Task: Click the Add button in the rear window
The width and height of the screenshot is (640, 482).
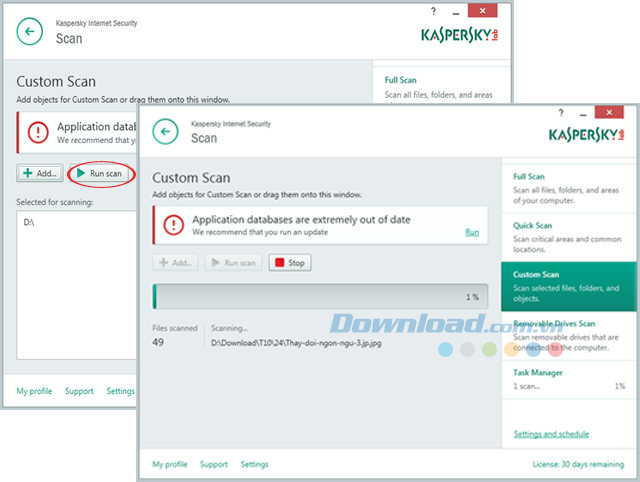Action: click(40, 173)
